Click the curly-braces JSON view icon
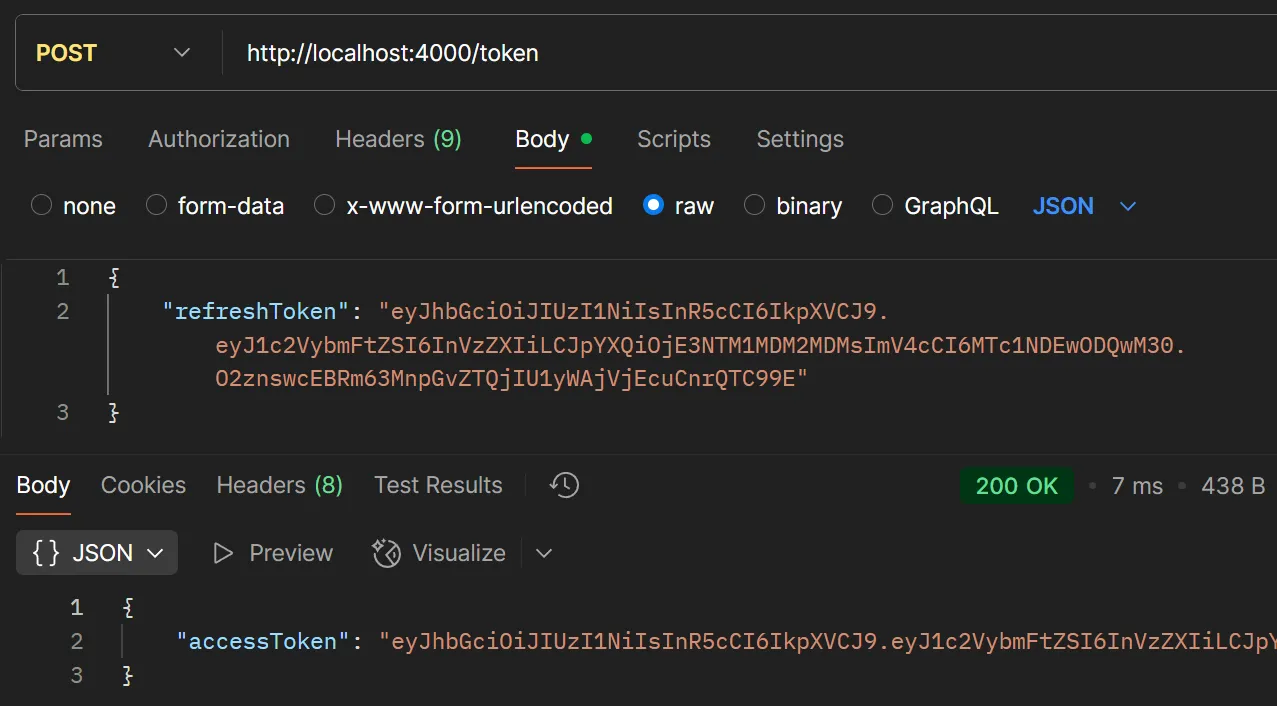The height and width of the screenshot is (706, 1277). tap(44, 552)
